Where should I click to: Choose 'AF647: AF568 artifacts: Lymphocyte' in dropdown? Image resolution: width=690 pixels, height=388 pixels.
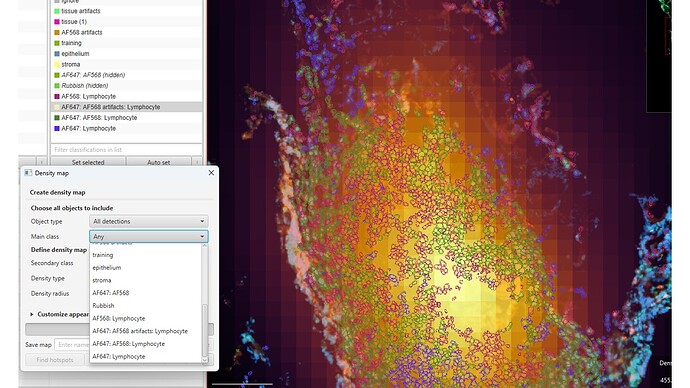146,331
